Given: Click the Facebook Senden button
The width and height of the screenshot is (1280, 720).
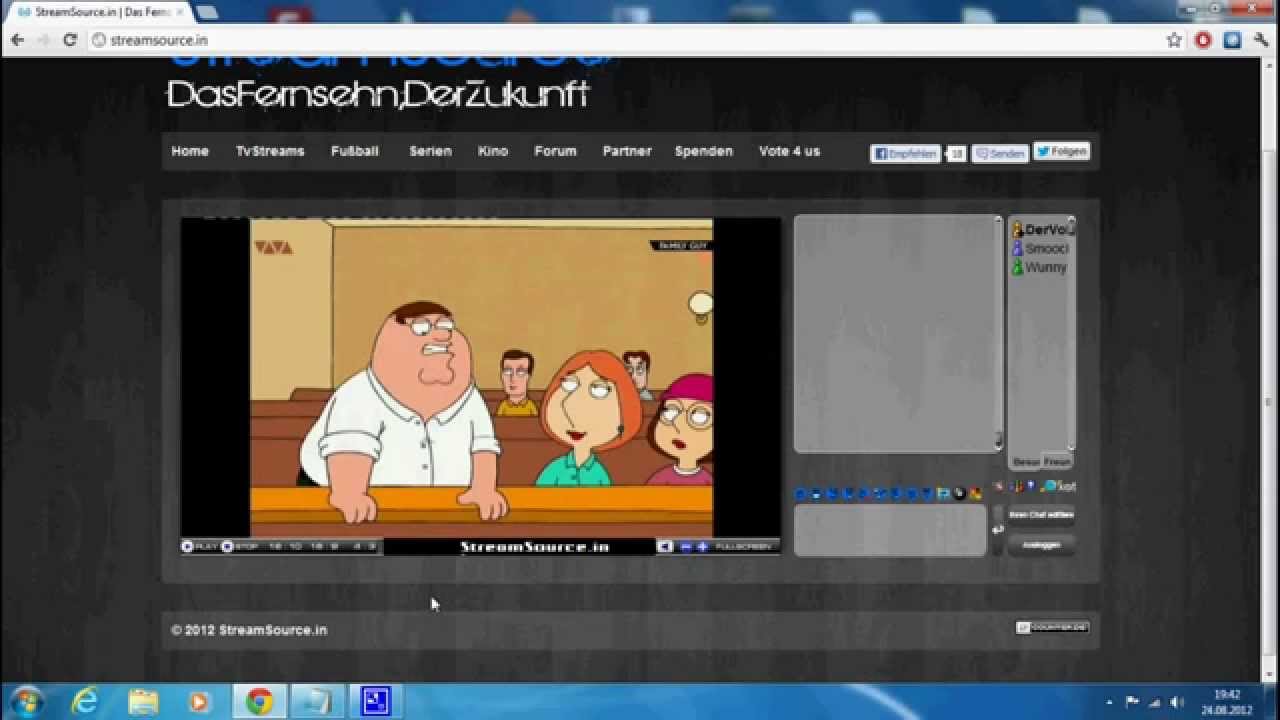Looking at the screenshot, I should [x=1000, y=154].
